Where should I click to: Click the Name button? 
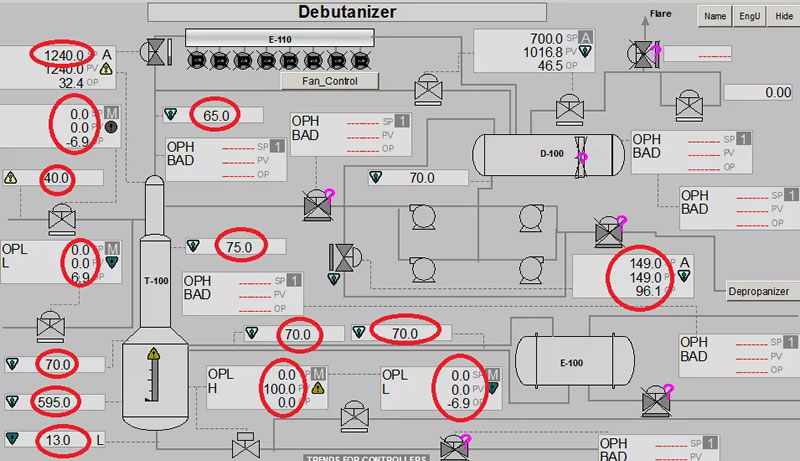pos(715,16)
